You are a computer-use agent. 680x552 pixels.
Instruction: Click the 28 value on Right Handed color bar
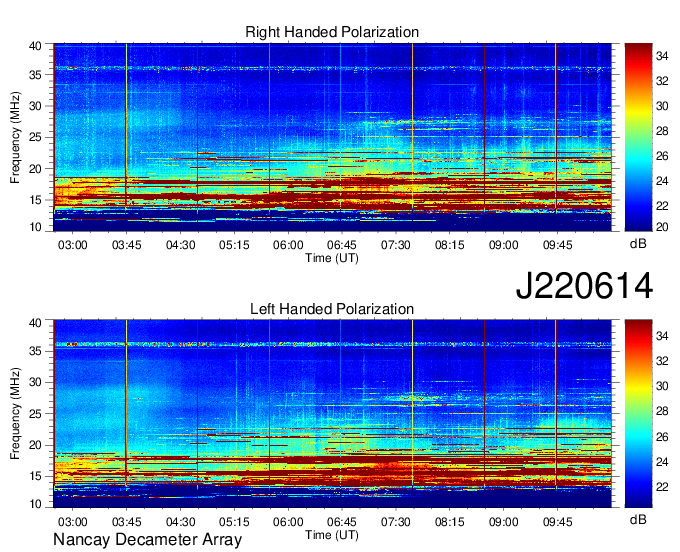tap(662, 131)
